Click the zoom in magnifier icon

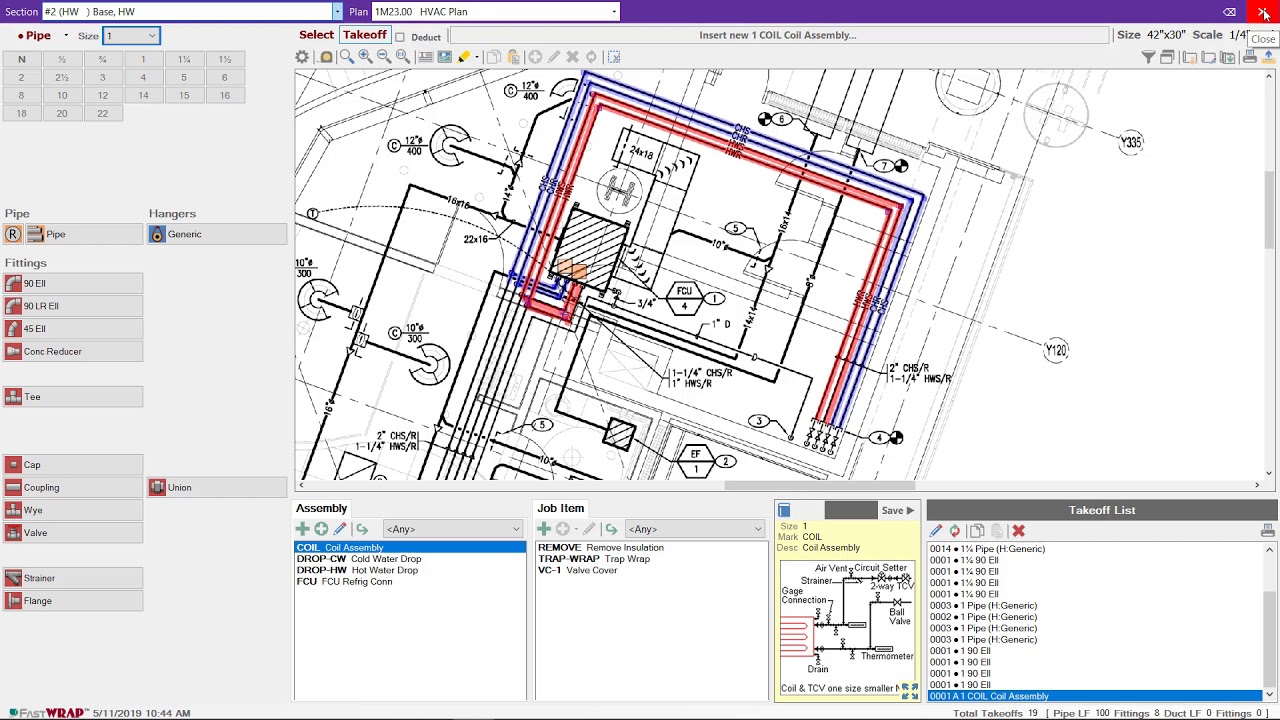pyautogui.click(x=365, y=57)
